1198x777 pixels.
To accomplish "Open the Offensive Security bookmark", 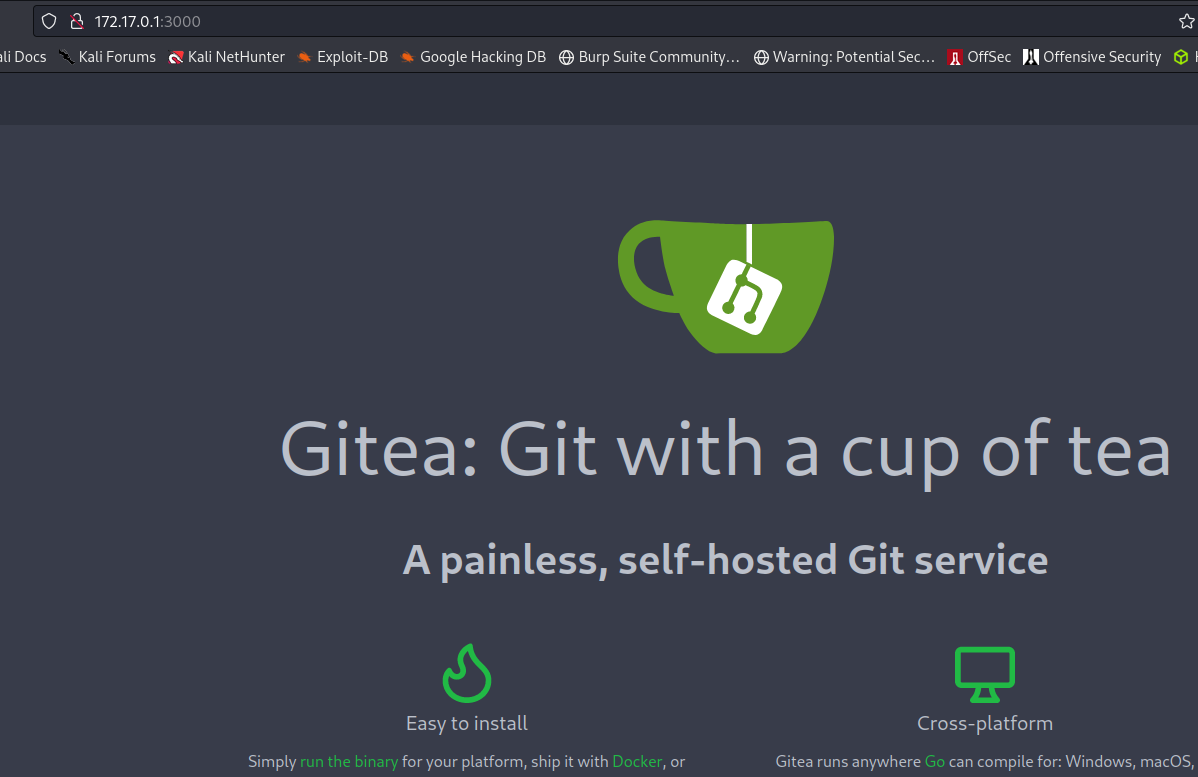I will 1092,57.
